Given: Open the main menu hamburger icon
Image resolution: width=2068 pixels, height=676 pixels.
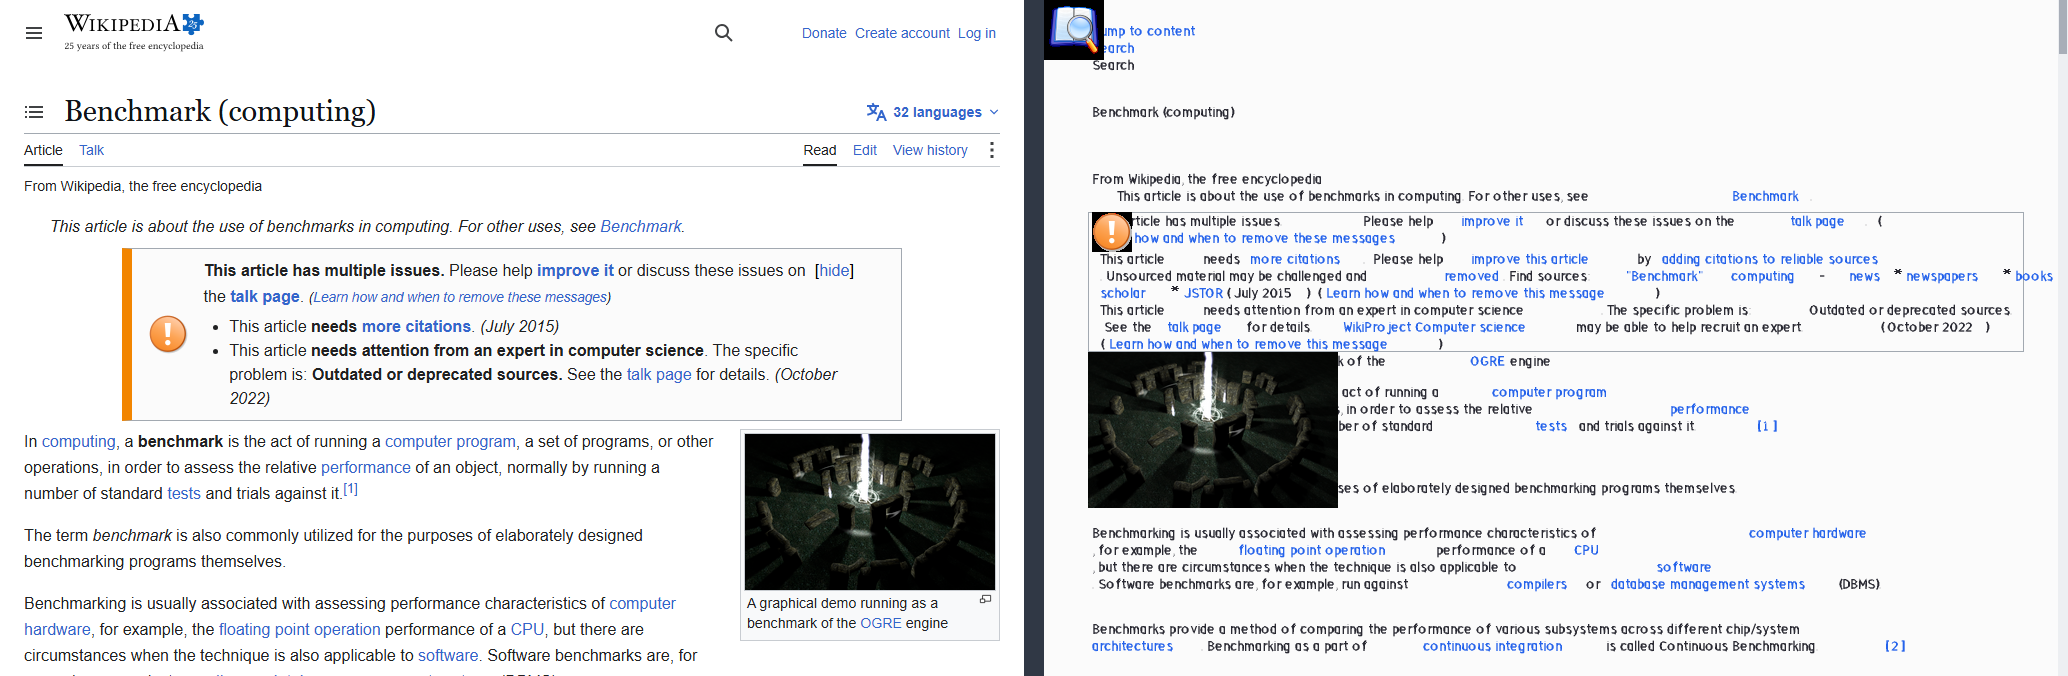Looking at the screenshot, I should point(34,33).
